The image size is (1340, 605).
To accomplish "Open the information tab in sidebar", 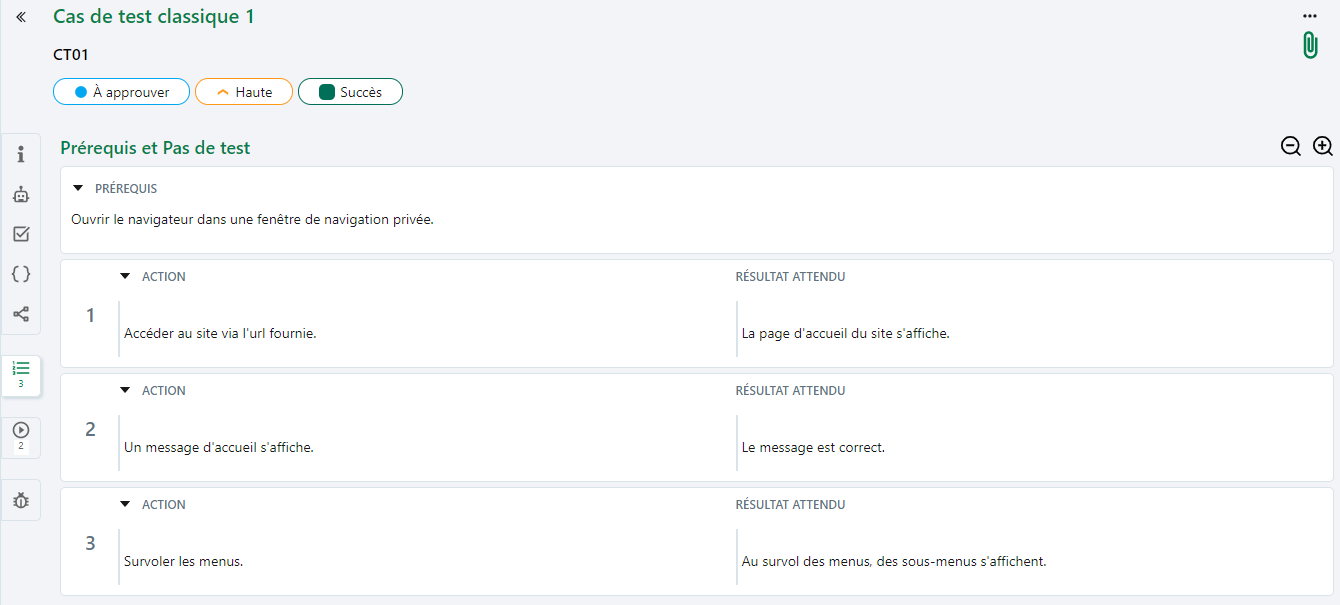I will pos(21,155).
